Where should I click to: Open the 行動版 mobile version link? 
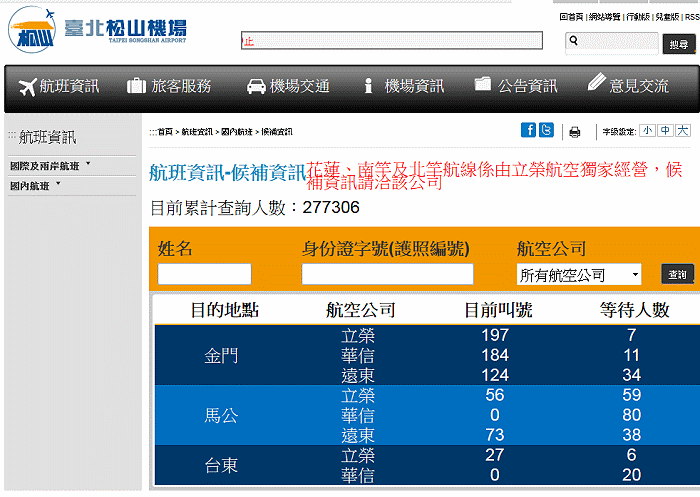[638, 17]
